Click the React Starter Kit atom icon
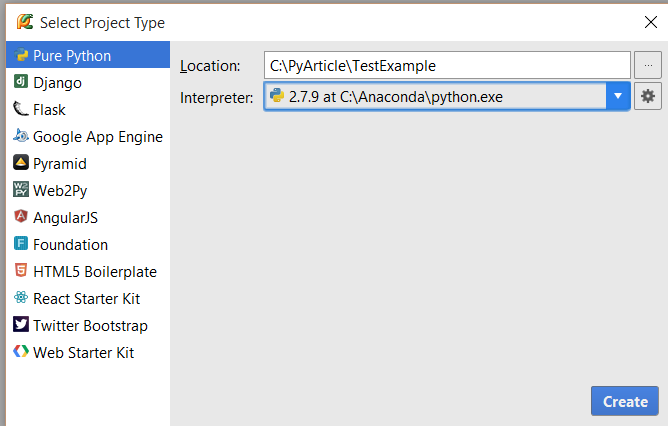 (x=21, y=297)
